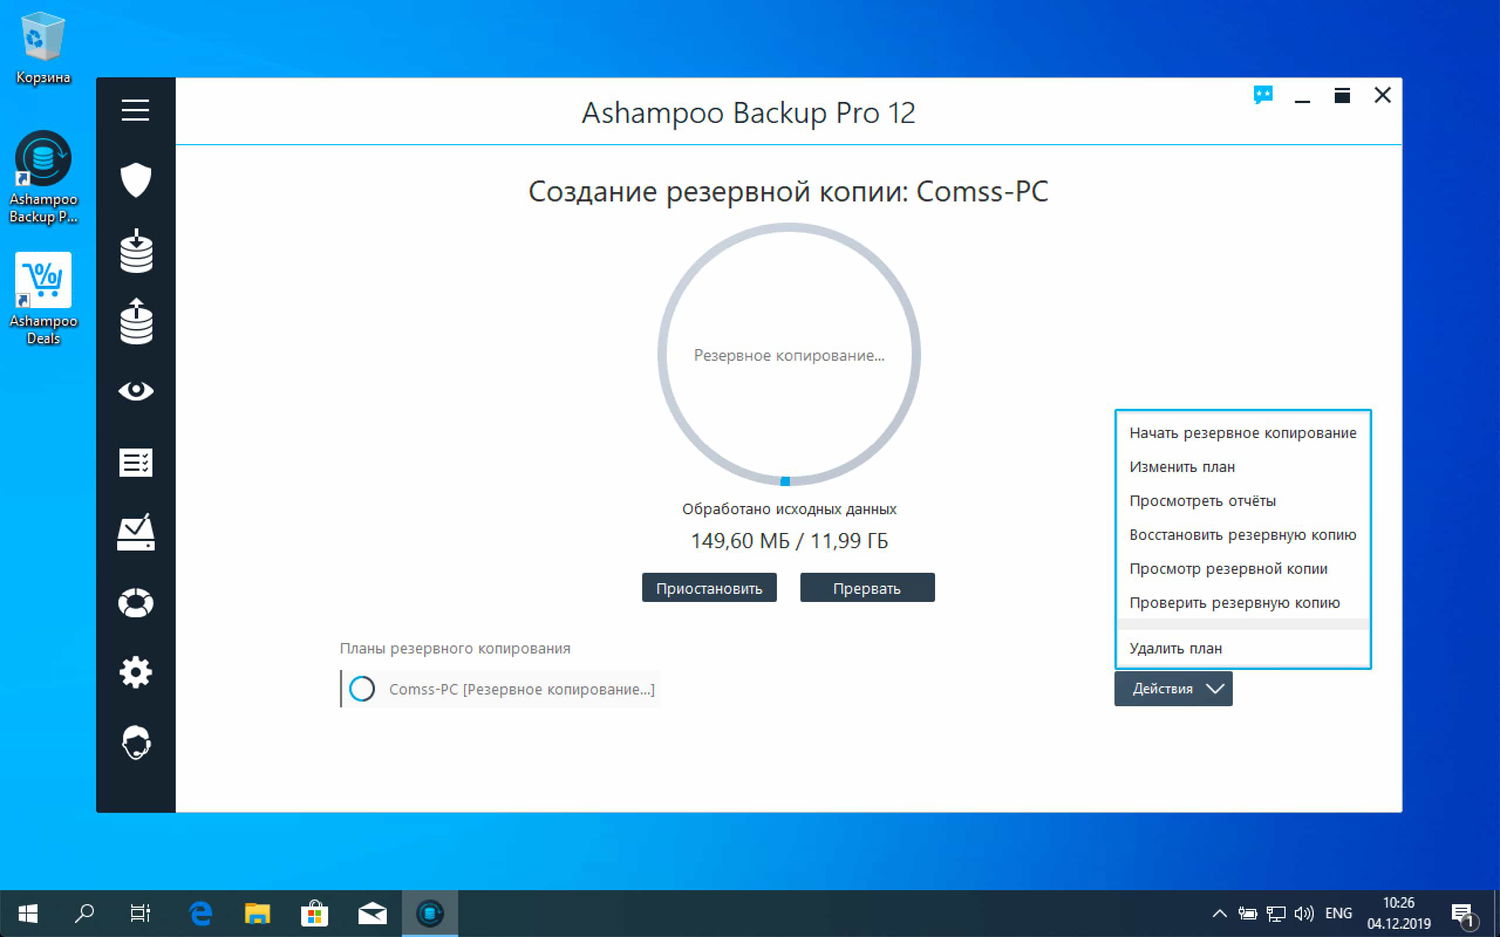Open the taskbar clock showing 10:26

point(1399,913)
